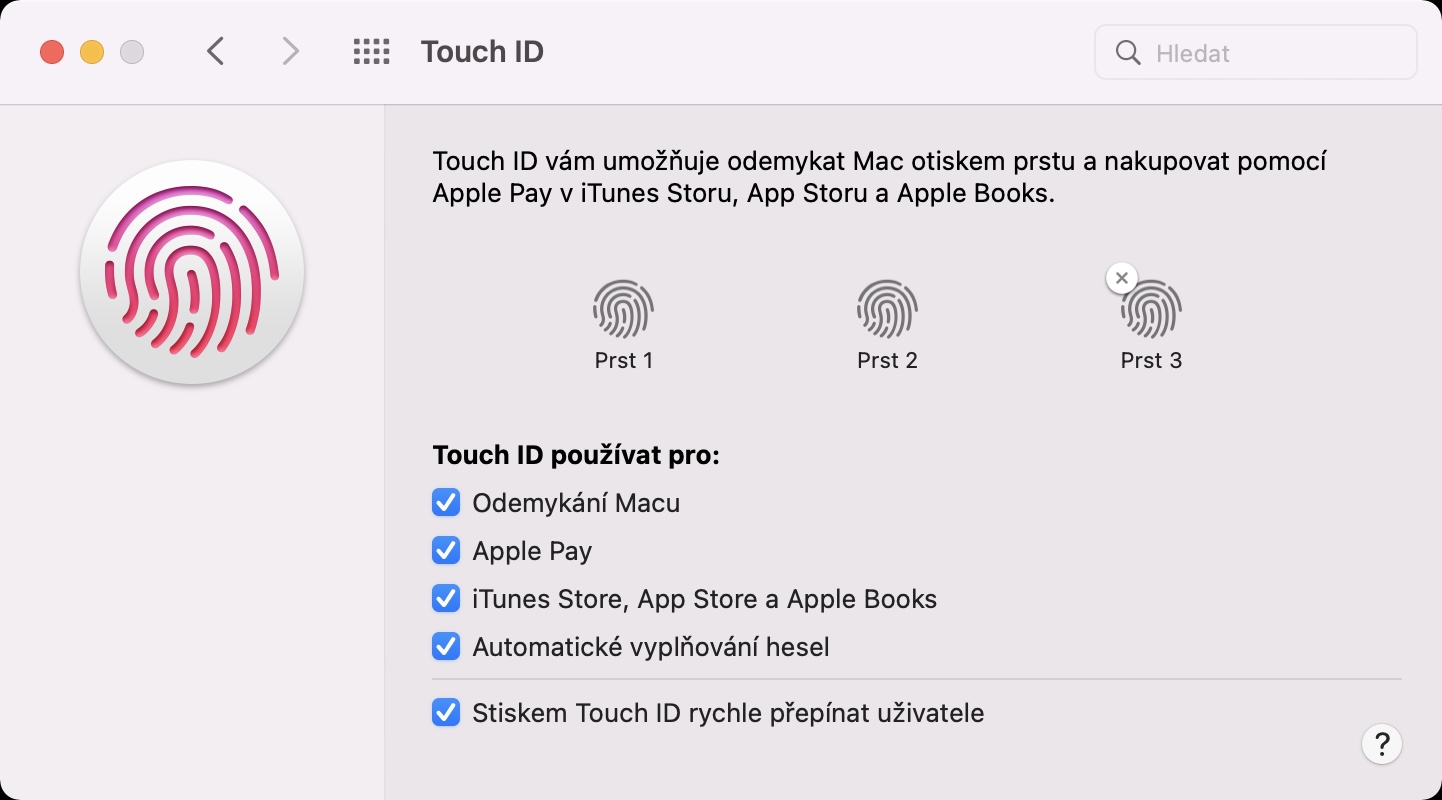This screenshot has width=1442, height=800.
Task: Uncheck Odemykání Macu checkbox
Action: click(x=446, y=502)
